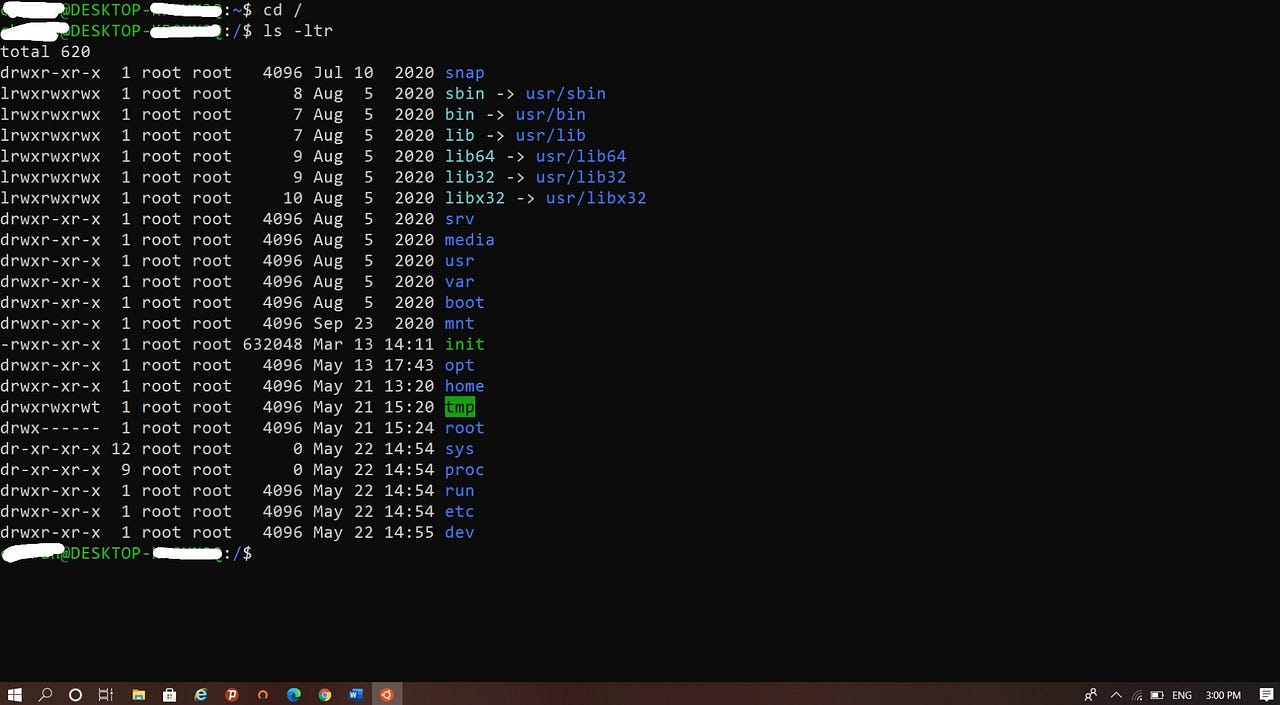Expand hidden system tray icons
Viewport: 1280px width, 705px height.
pyautogui.click(x=1116, y=694)
